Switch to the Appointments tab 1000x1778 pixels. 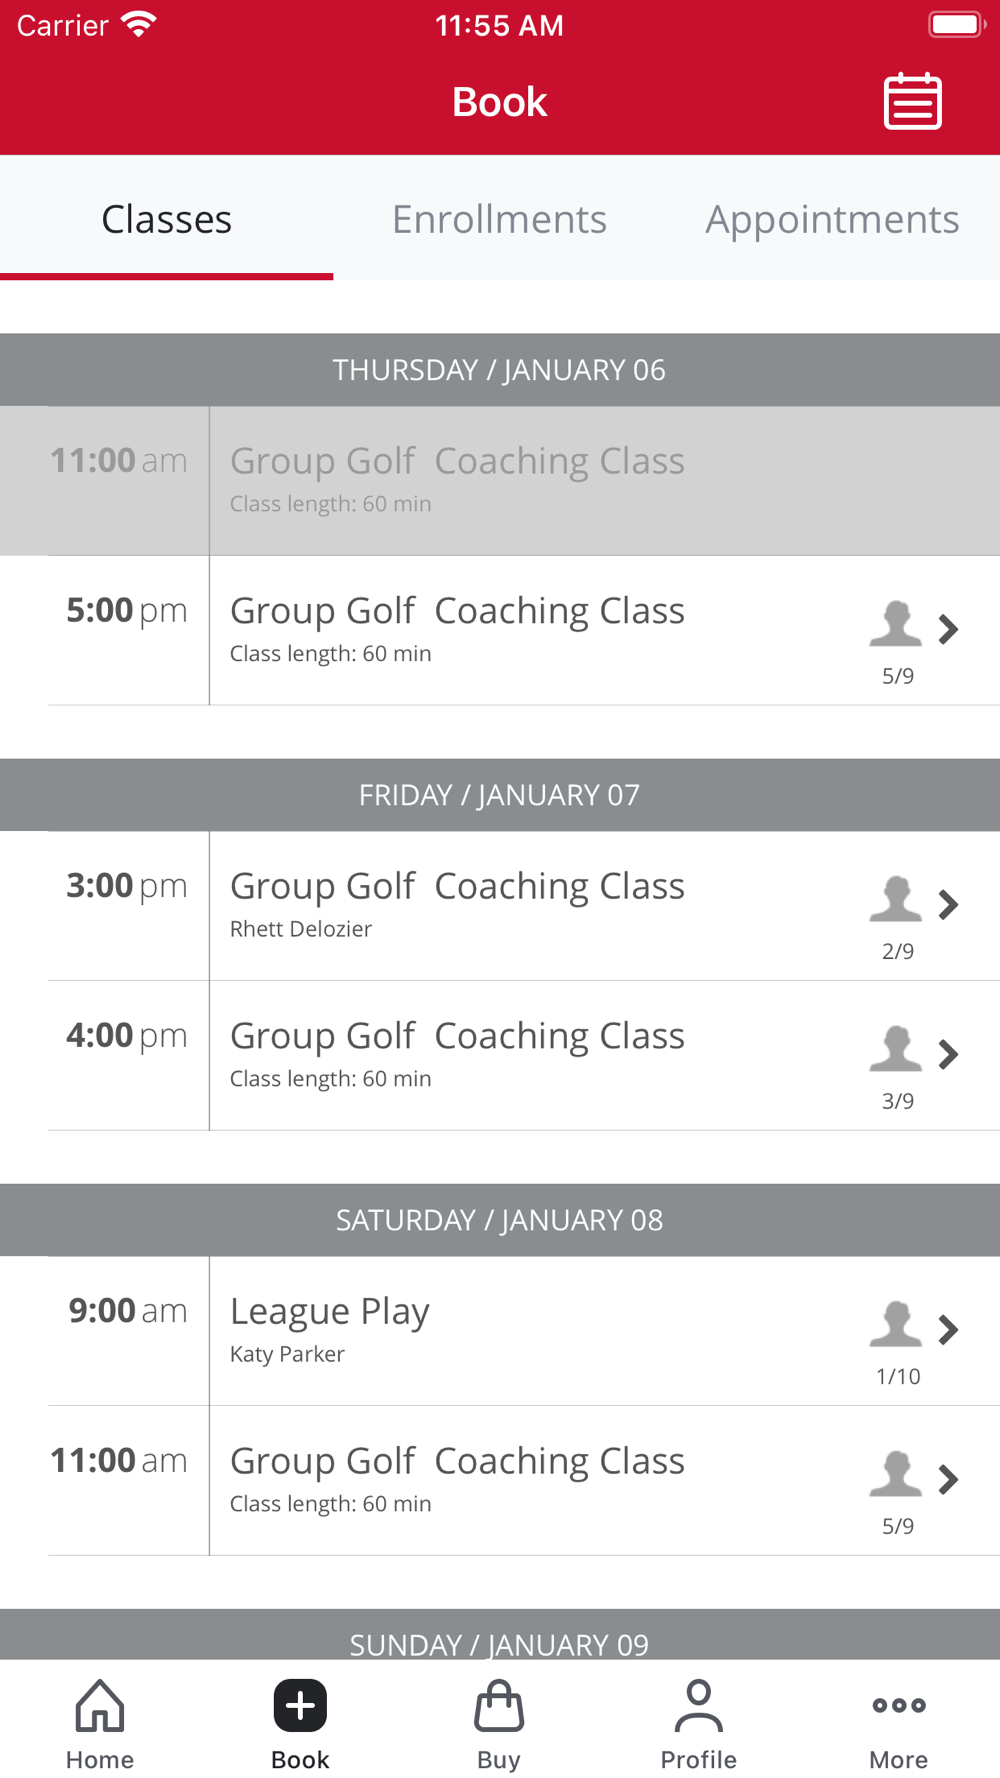coord(832,219)
